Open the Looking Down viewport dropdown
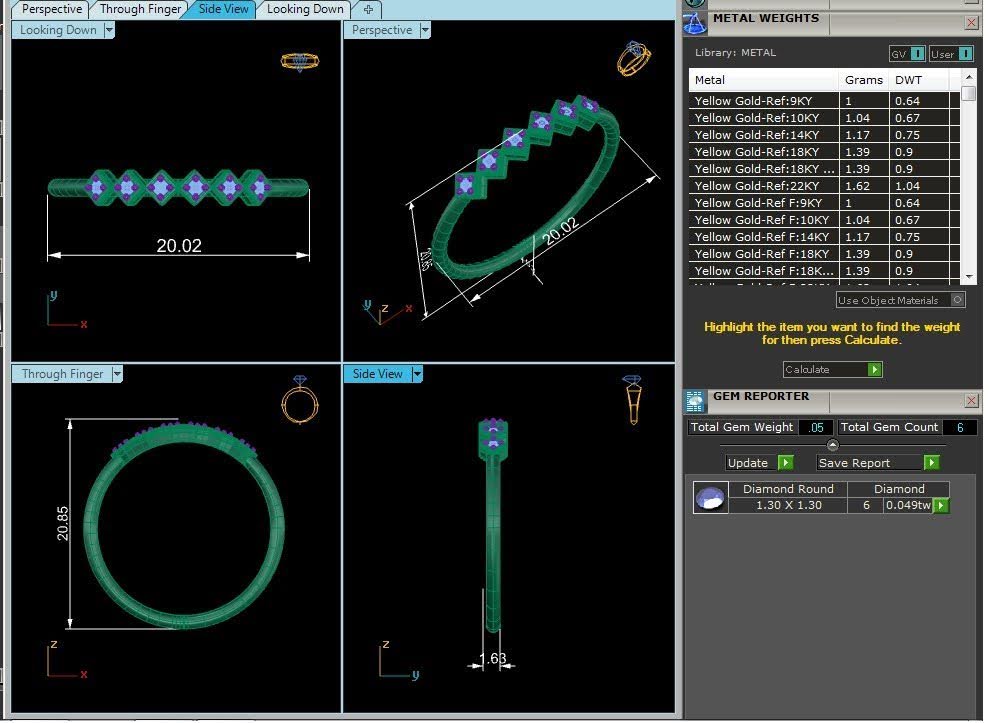The image size is (989, 723). pyautogui.click(x=108, y=30)
